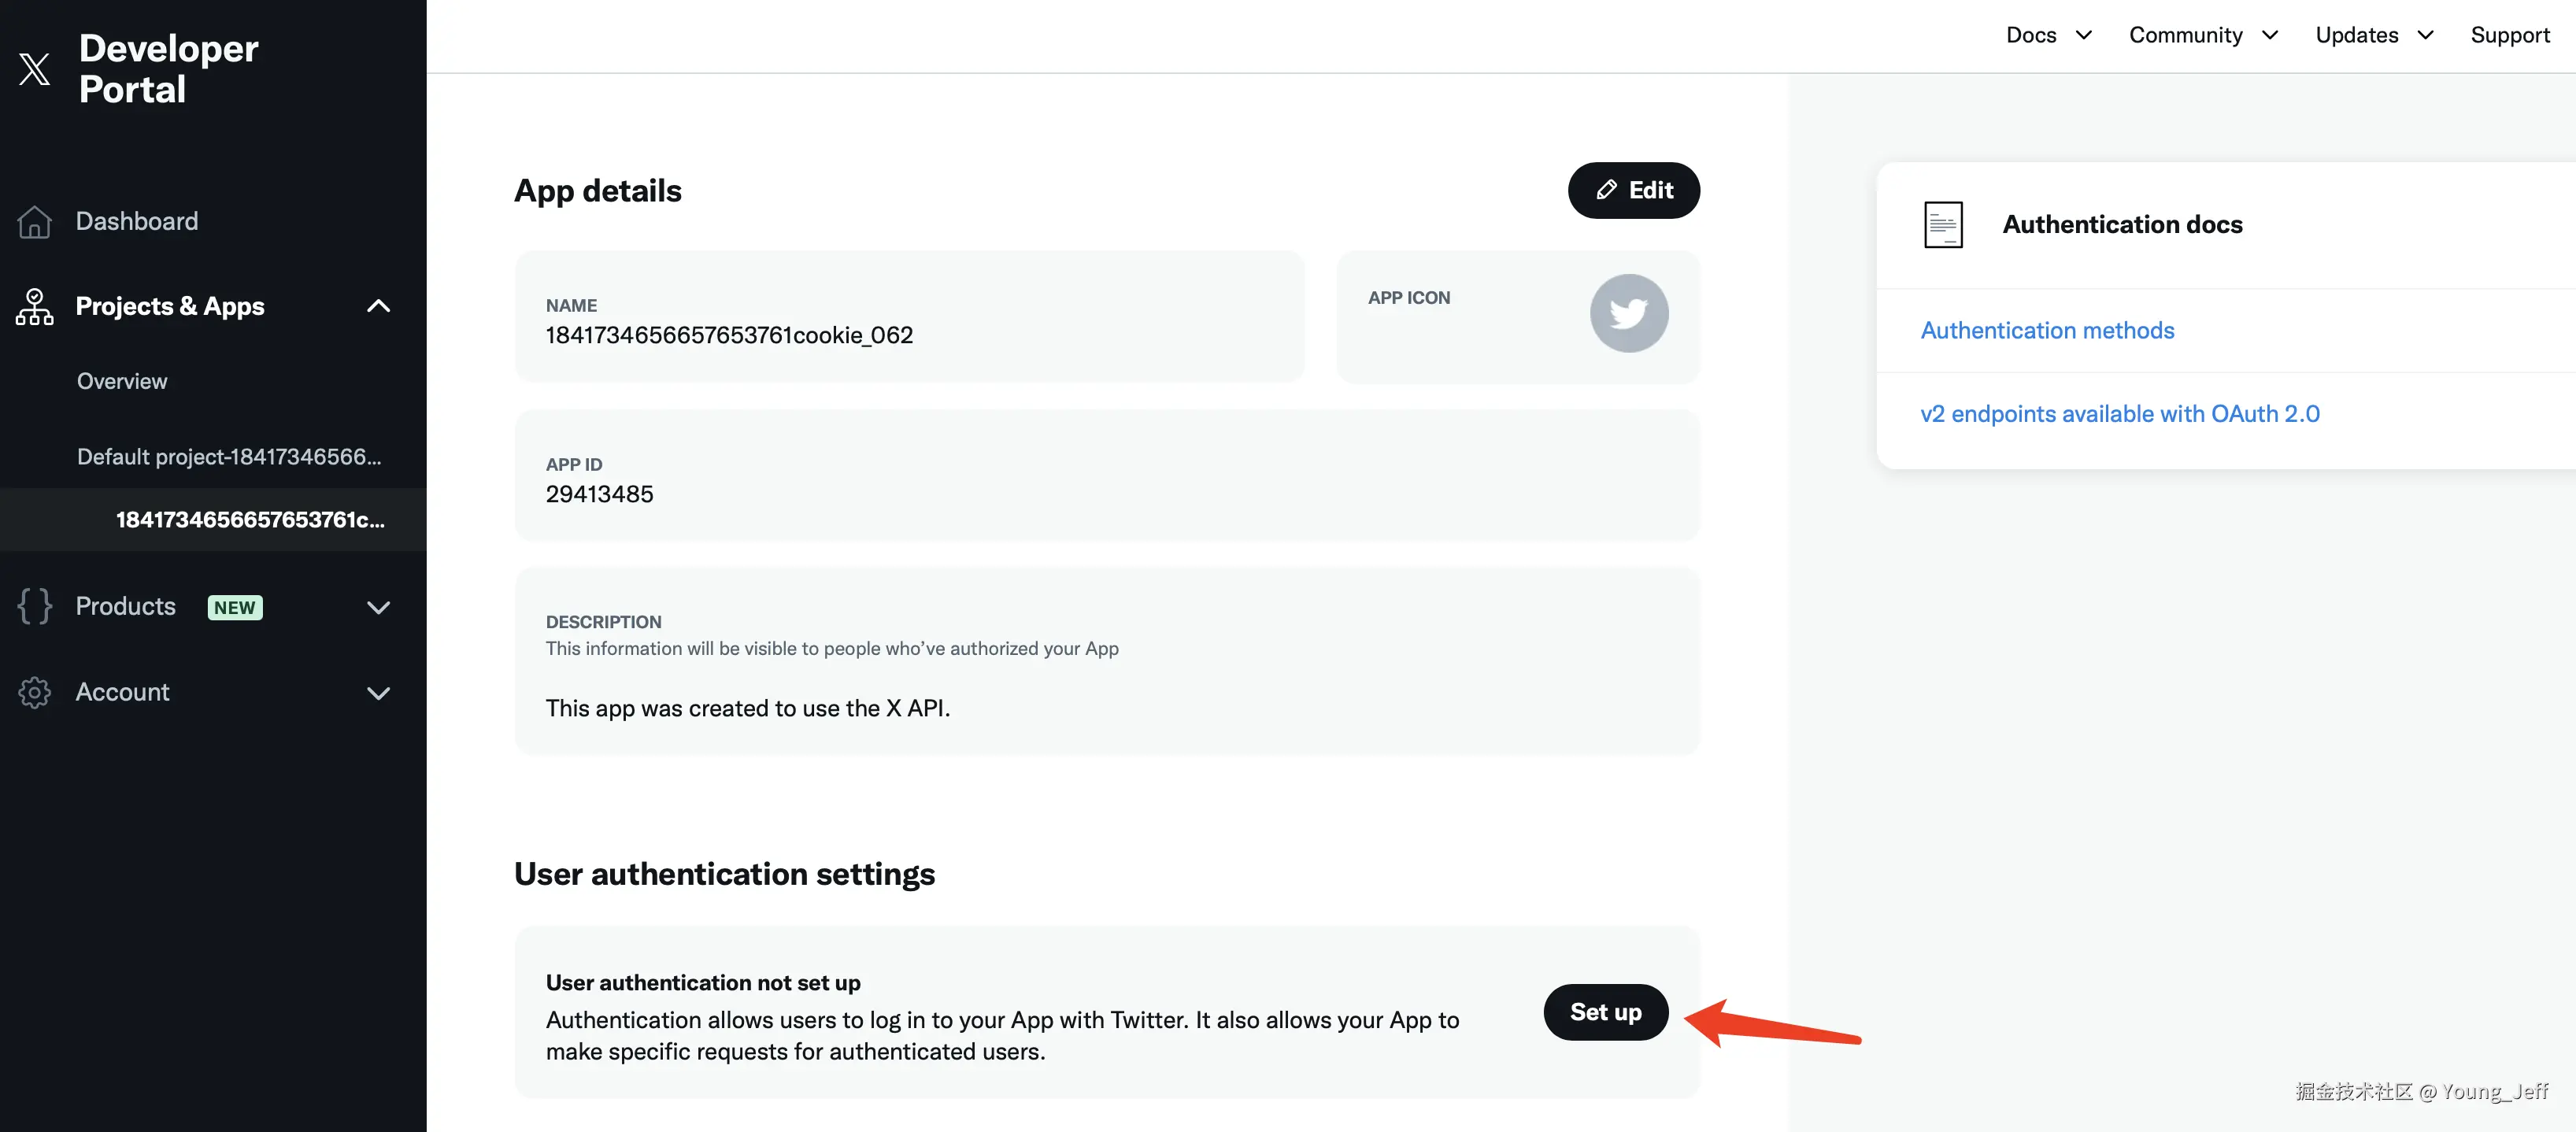
Task: Click the X logo icon
Action: (x=34, y=68)
